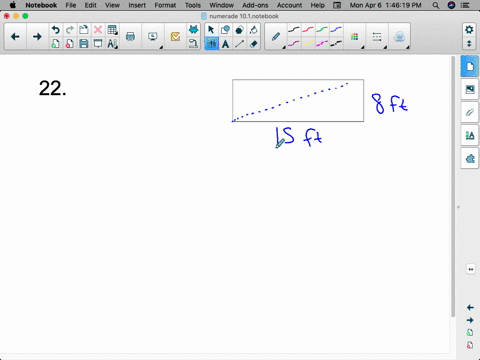The image size is (480, 360).
Task: Choose the black pen line style
Action: [x=294, y=30]
